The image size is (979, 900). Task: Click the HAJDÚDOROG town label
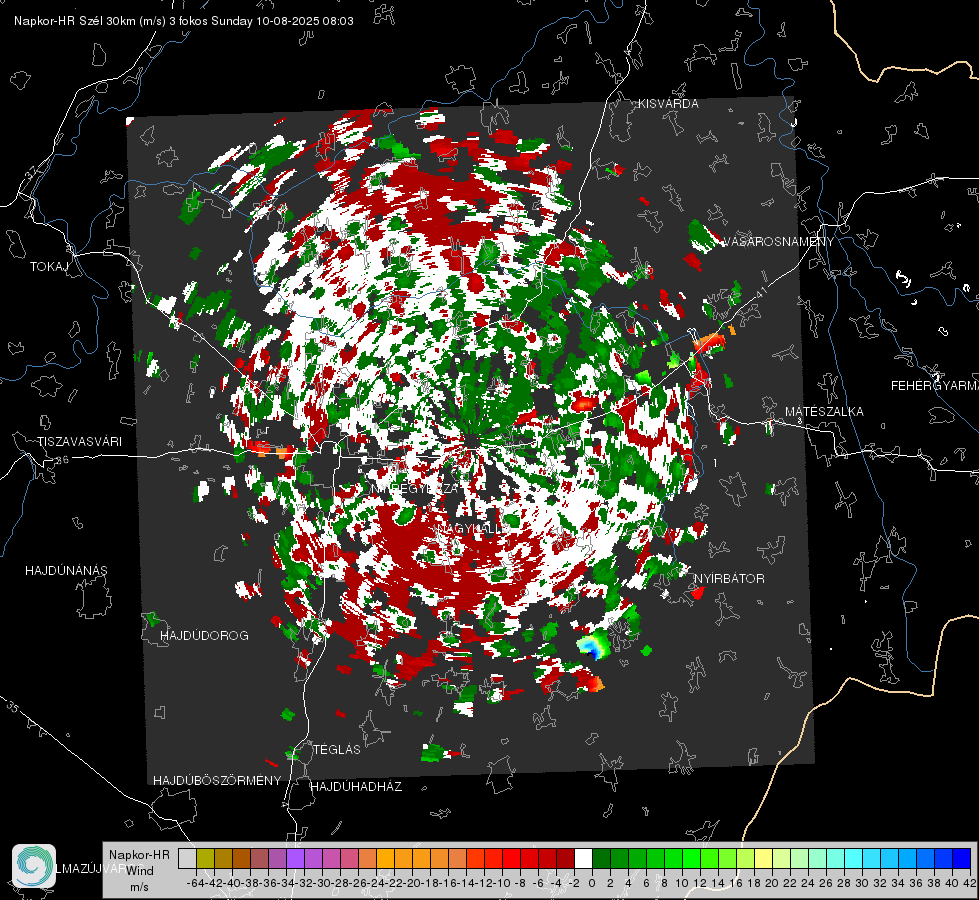(x=204, y=636)
